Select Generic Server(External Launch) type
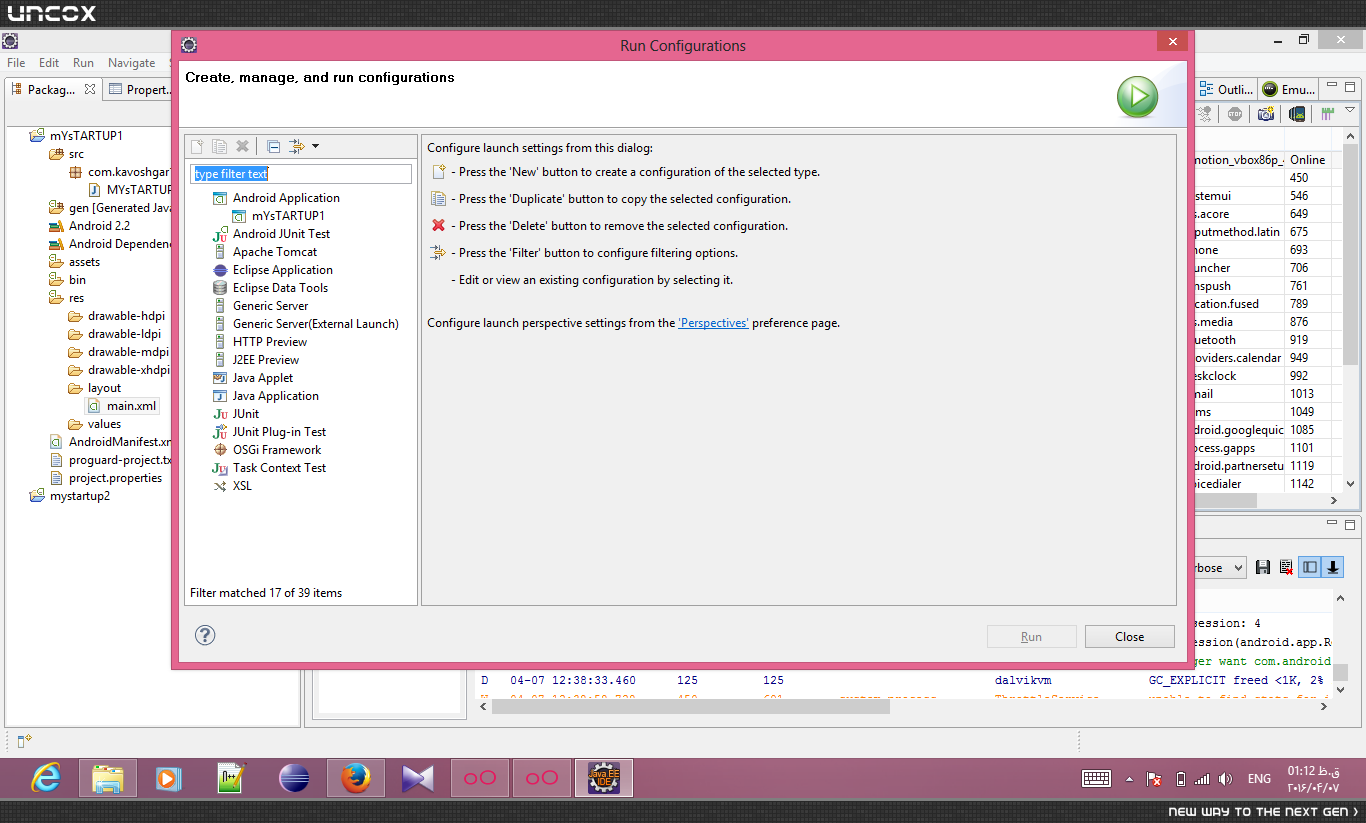Viewport: 1366px width, 823px height. point(315,324)
